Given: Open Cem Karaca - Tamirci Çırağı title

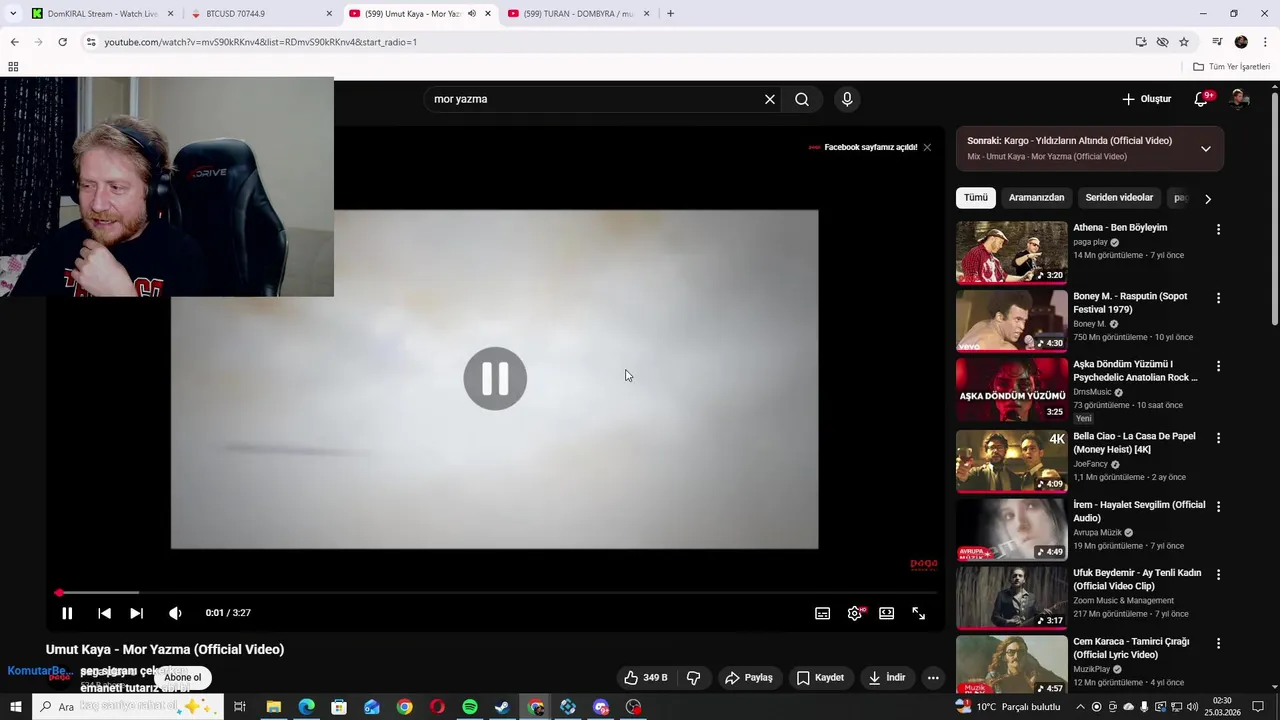Looking at the screenshot, I should (1131, 648).
